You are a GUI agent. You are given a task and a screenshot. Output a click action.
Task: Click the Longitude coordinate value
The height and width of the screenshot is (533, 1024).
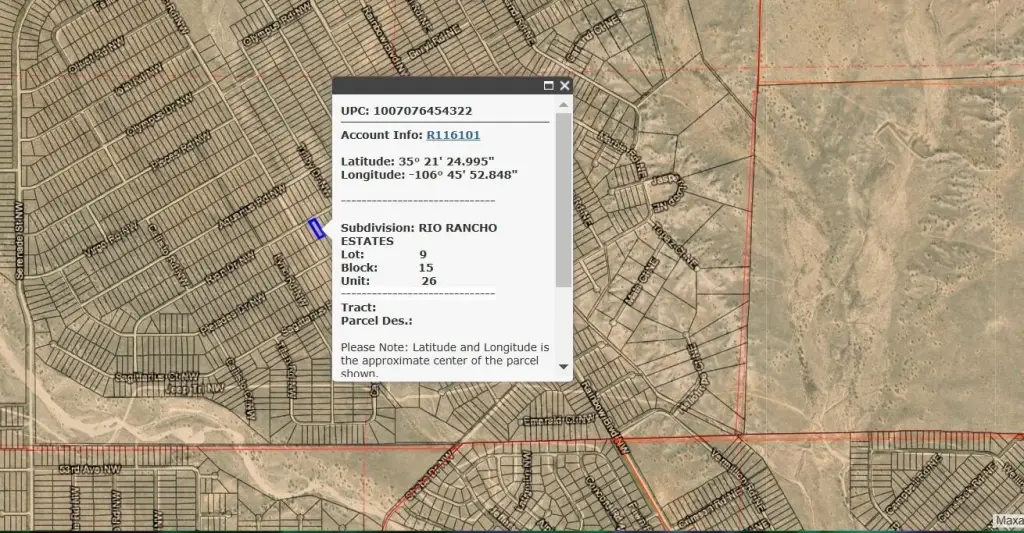click(x=465, y=175)
